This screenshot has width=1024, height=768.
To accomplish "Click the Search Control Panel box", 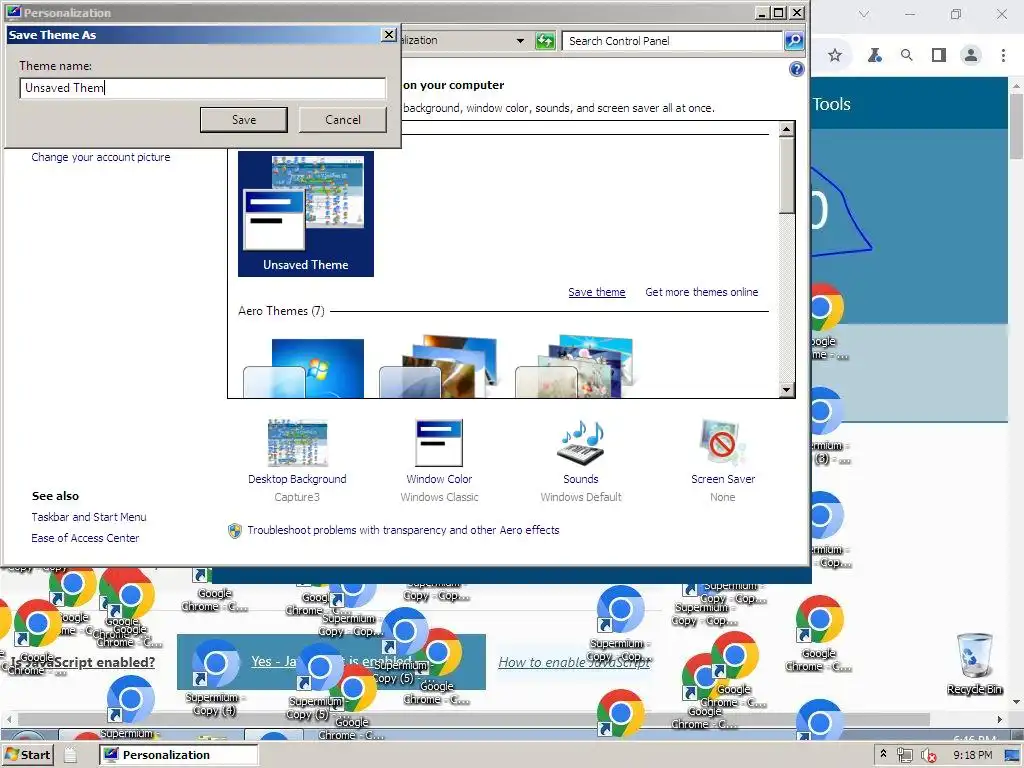I will 672,40.
